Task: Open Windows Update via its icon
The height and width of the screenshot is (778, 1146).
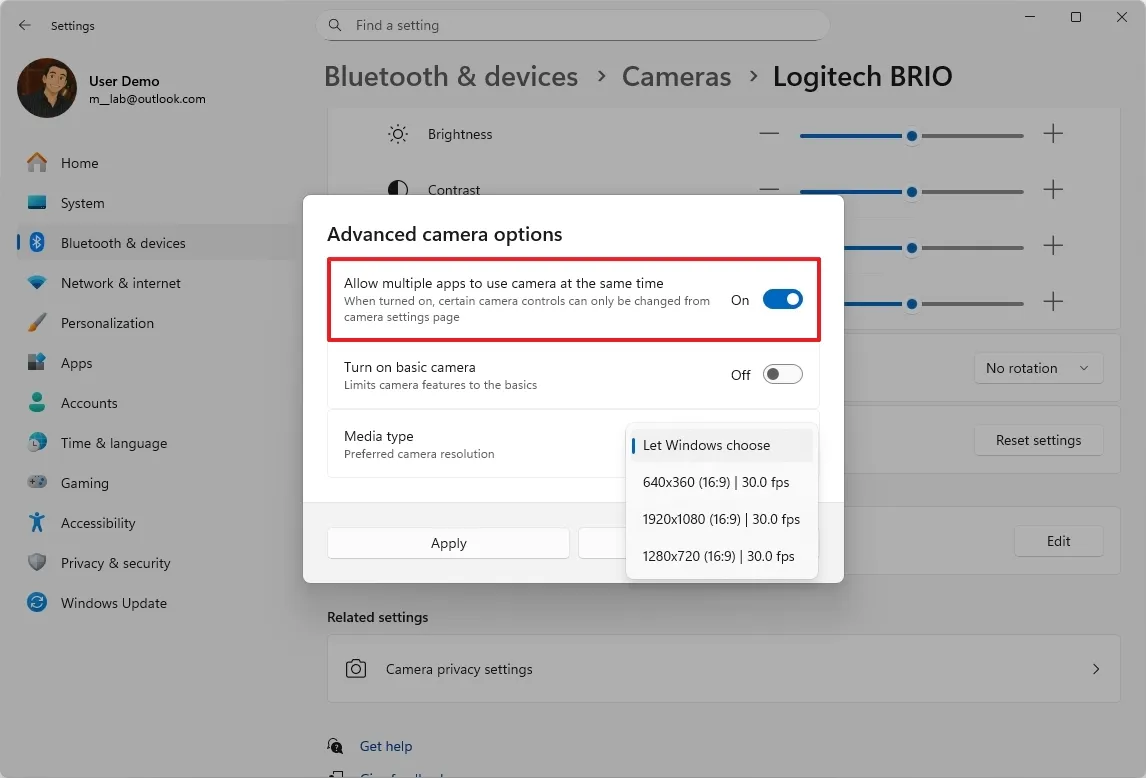Action: click(35, 603)
